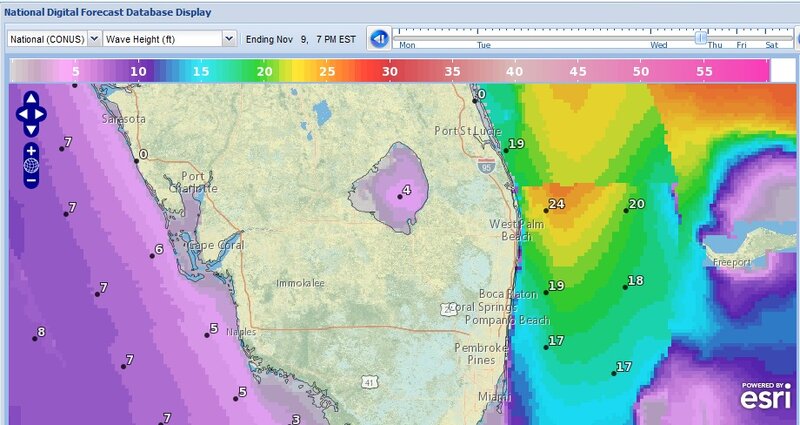
Task: Zoom in with the plus button
Action: click(x=31, y=150)
